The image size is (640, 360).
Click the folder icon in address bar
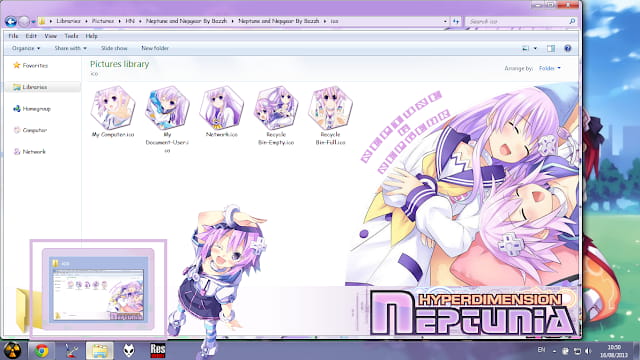42,21
